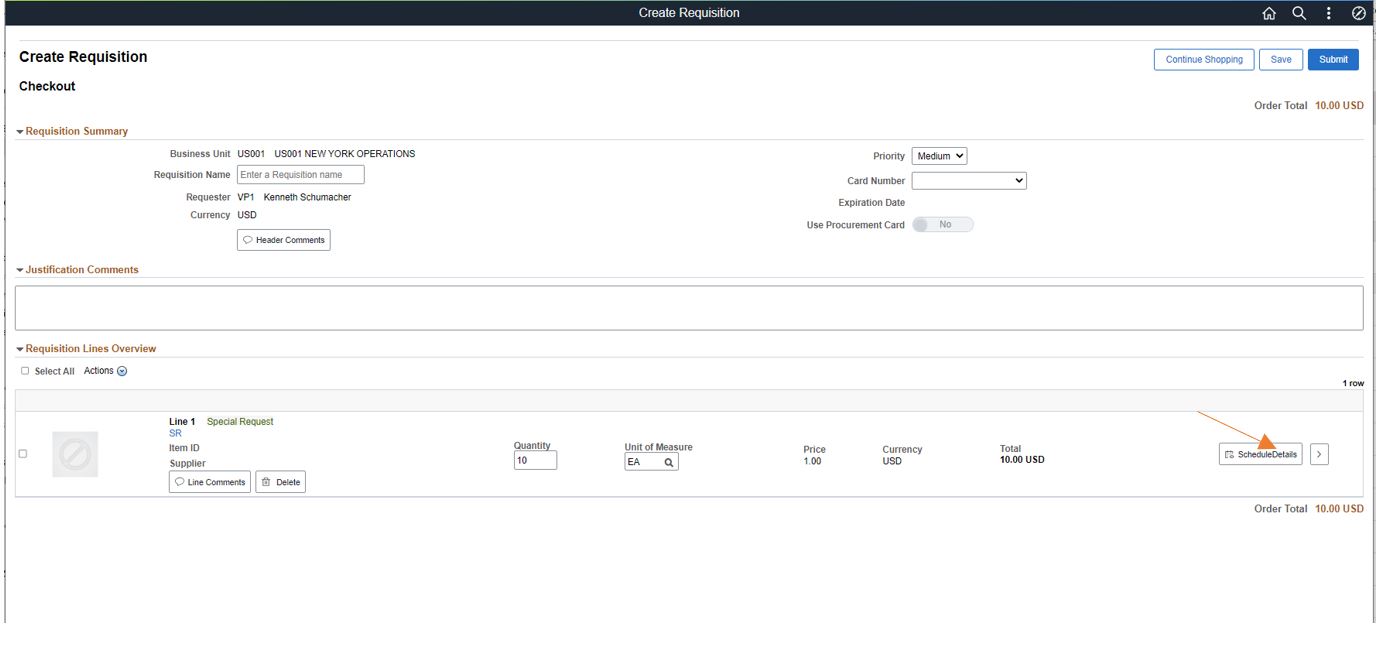Click the trash icon to delete line 1
The height and width of the screenshot is (653, 1380).
click(265, 481)
